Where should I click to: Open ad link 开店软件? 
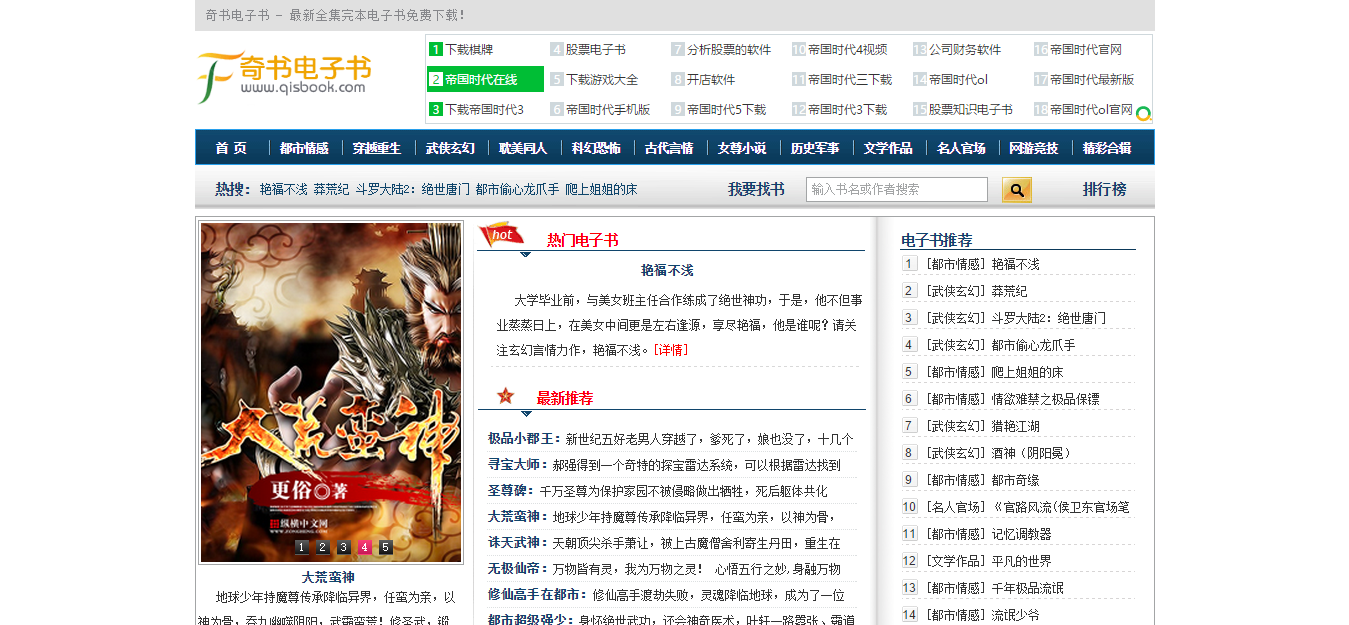coord(711,79)
